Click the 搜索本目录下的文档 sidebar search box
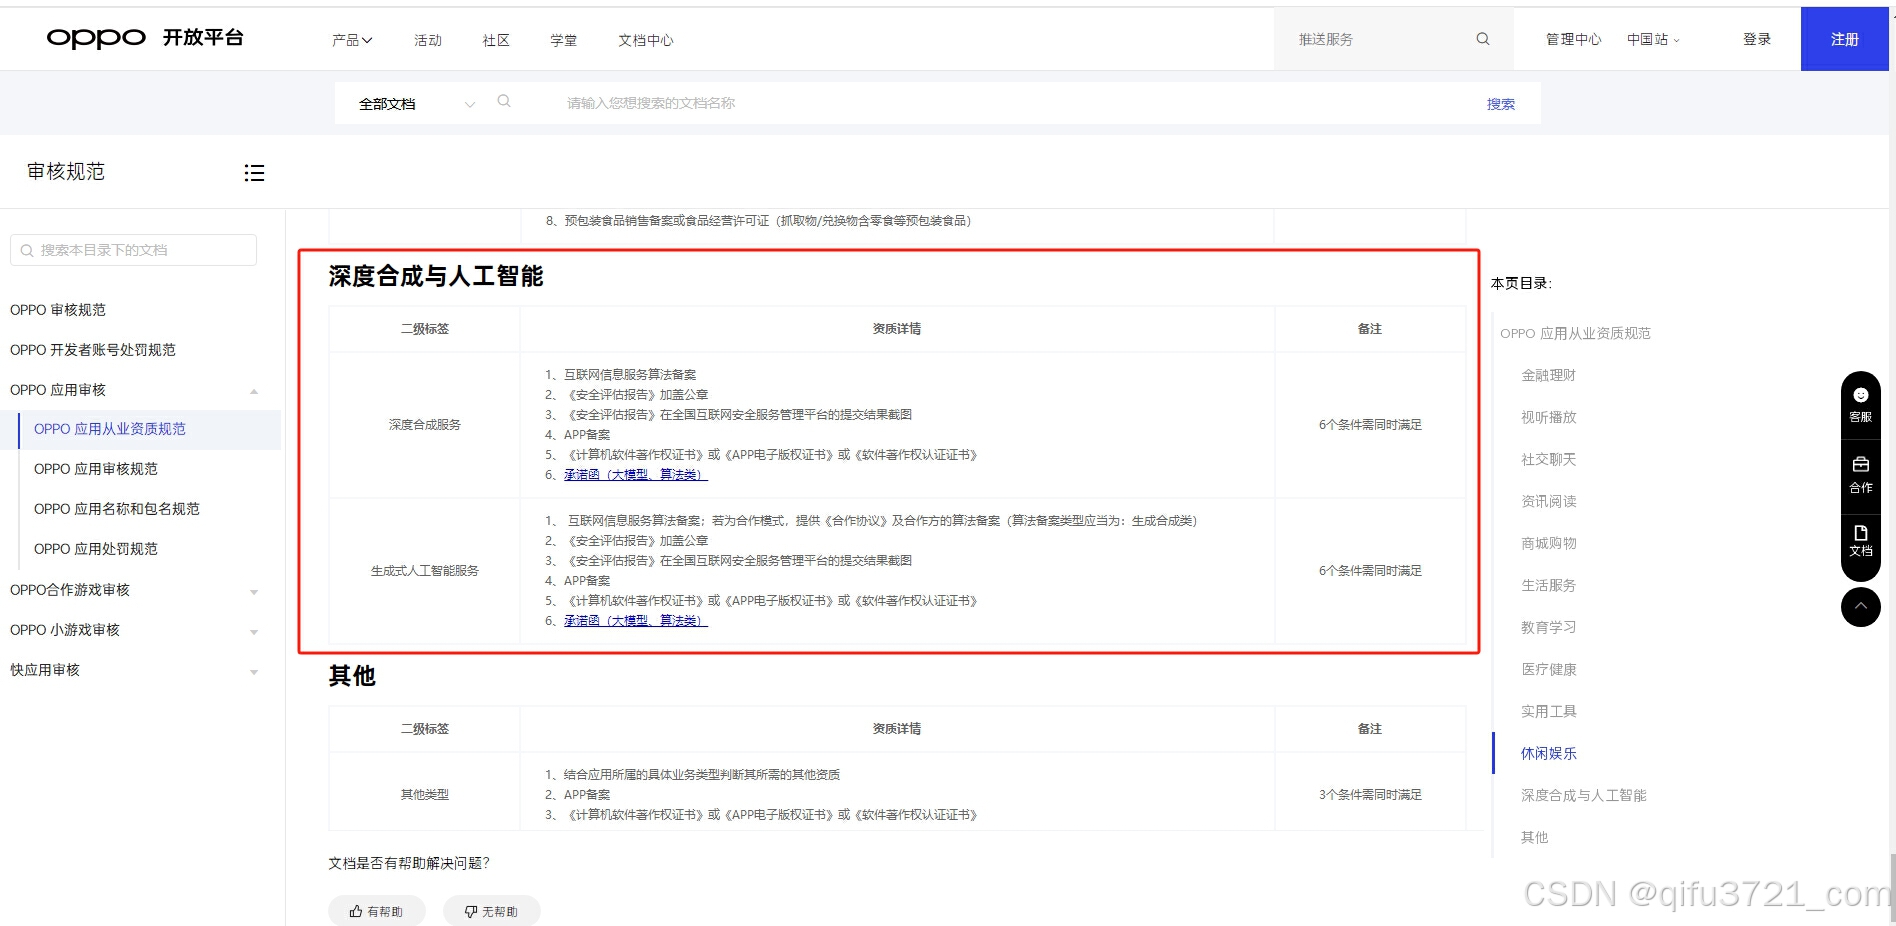The width and height of the screenshot is (1896, 926). click(133, 250)
